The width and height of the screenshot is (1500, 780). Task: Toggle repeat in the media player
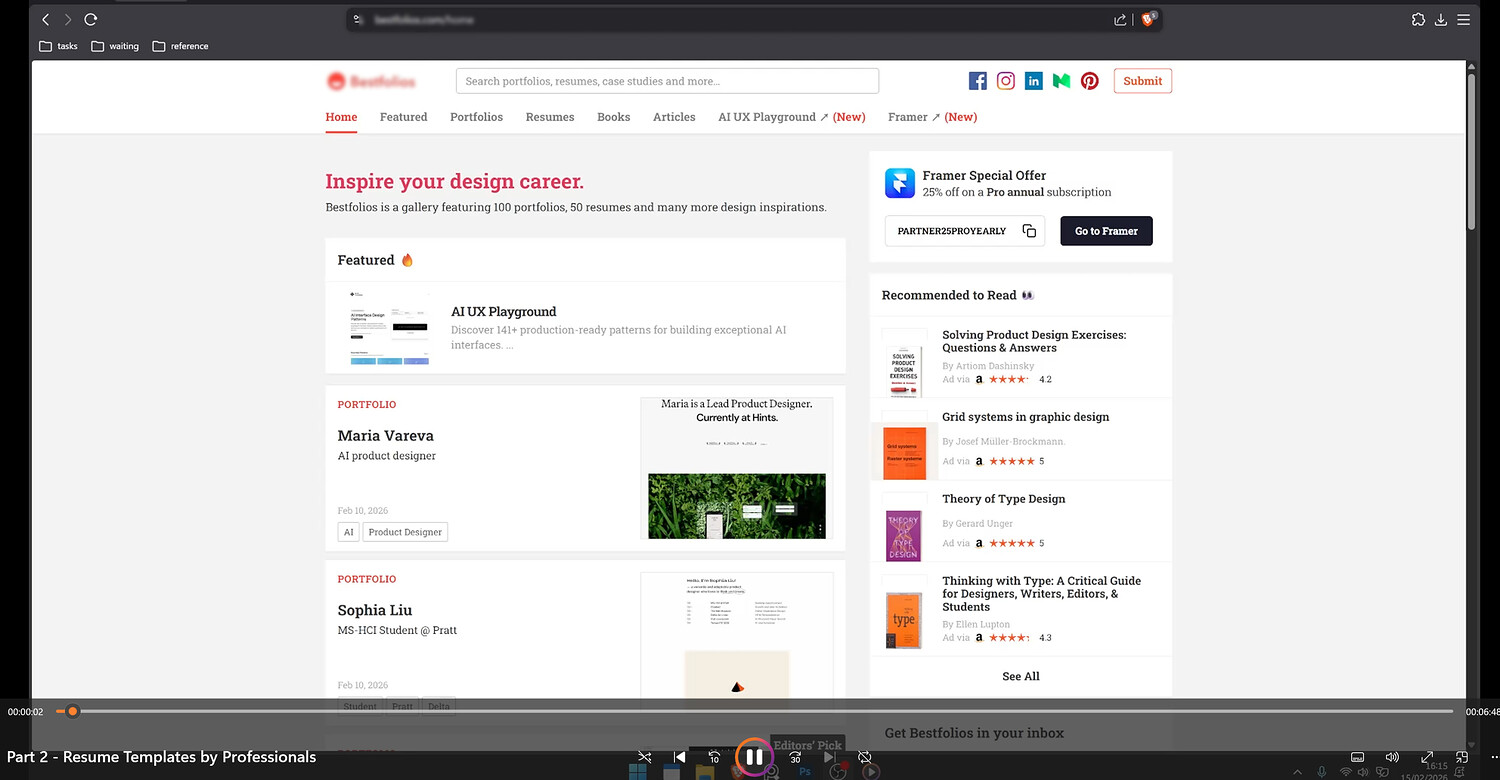pos(865,757)
